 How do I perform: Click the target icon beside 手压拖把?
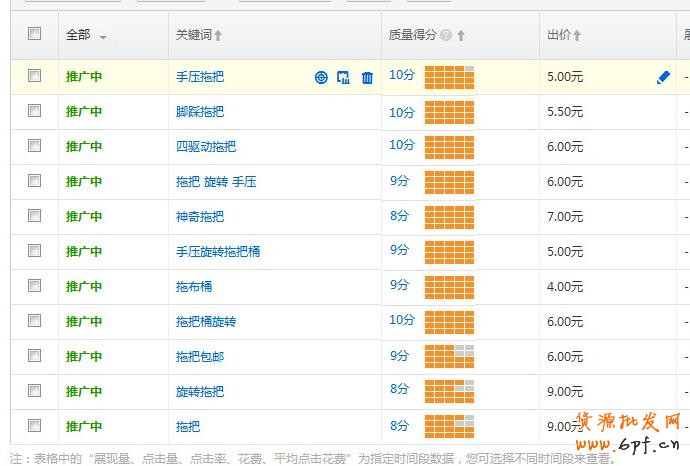[x=321, y=77]
